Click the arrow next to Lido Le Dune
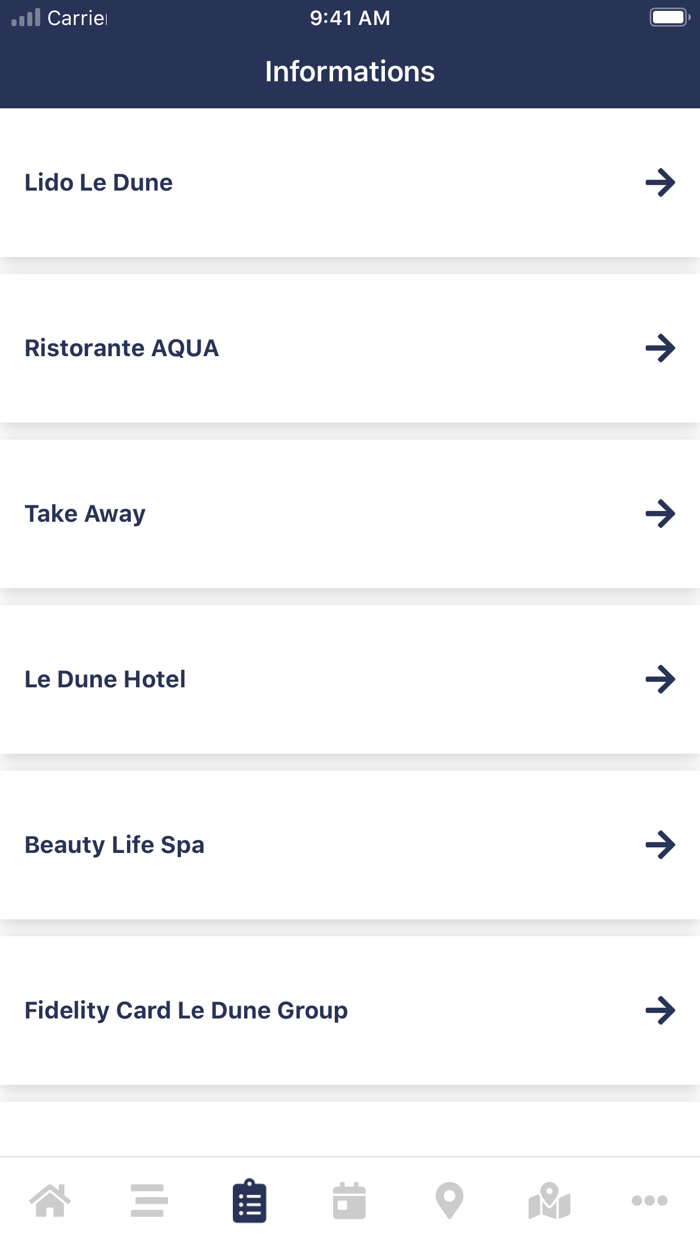 [660, 182]
